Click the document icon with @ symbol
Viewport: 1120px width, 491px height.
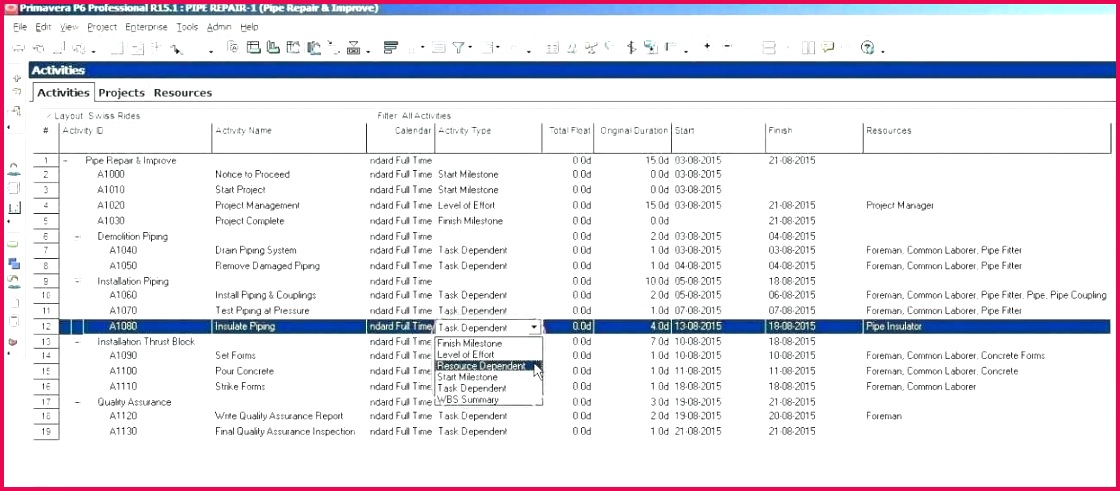(x=233, y=48)
